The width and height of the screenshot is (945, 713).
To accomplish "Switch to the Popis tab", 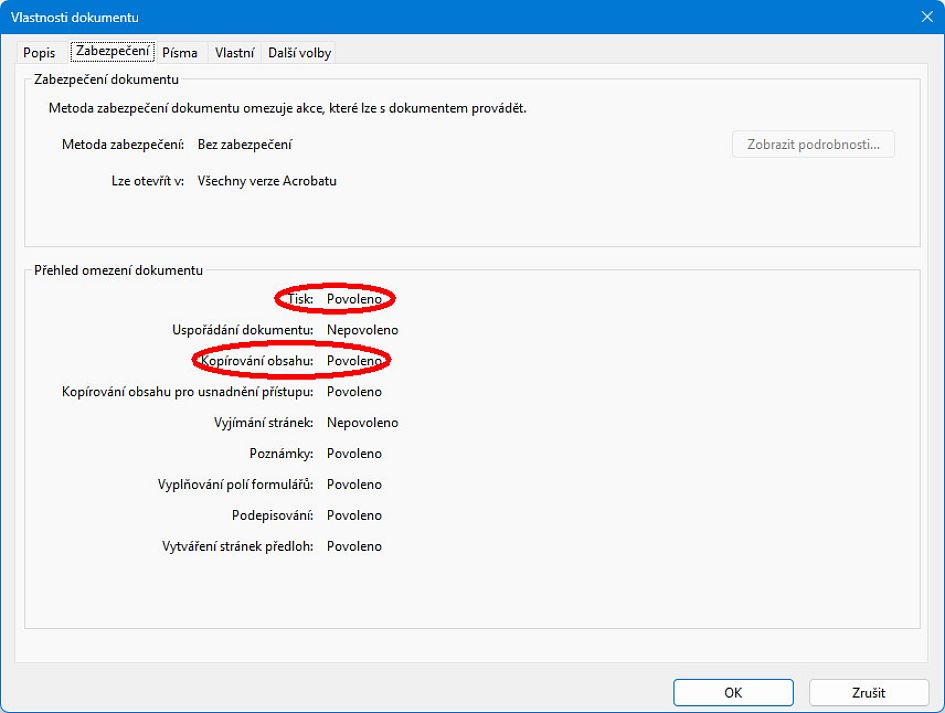I will [39, 53].
